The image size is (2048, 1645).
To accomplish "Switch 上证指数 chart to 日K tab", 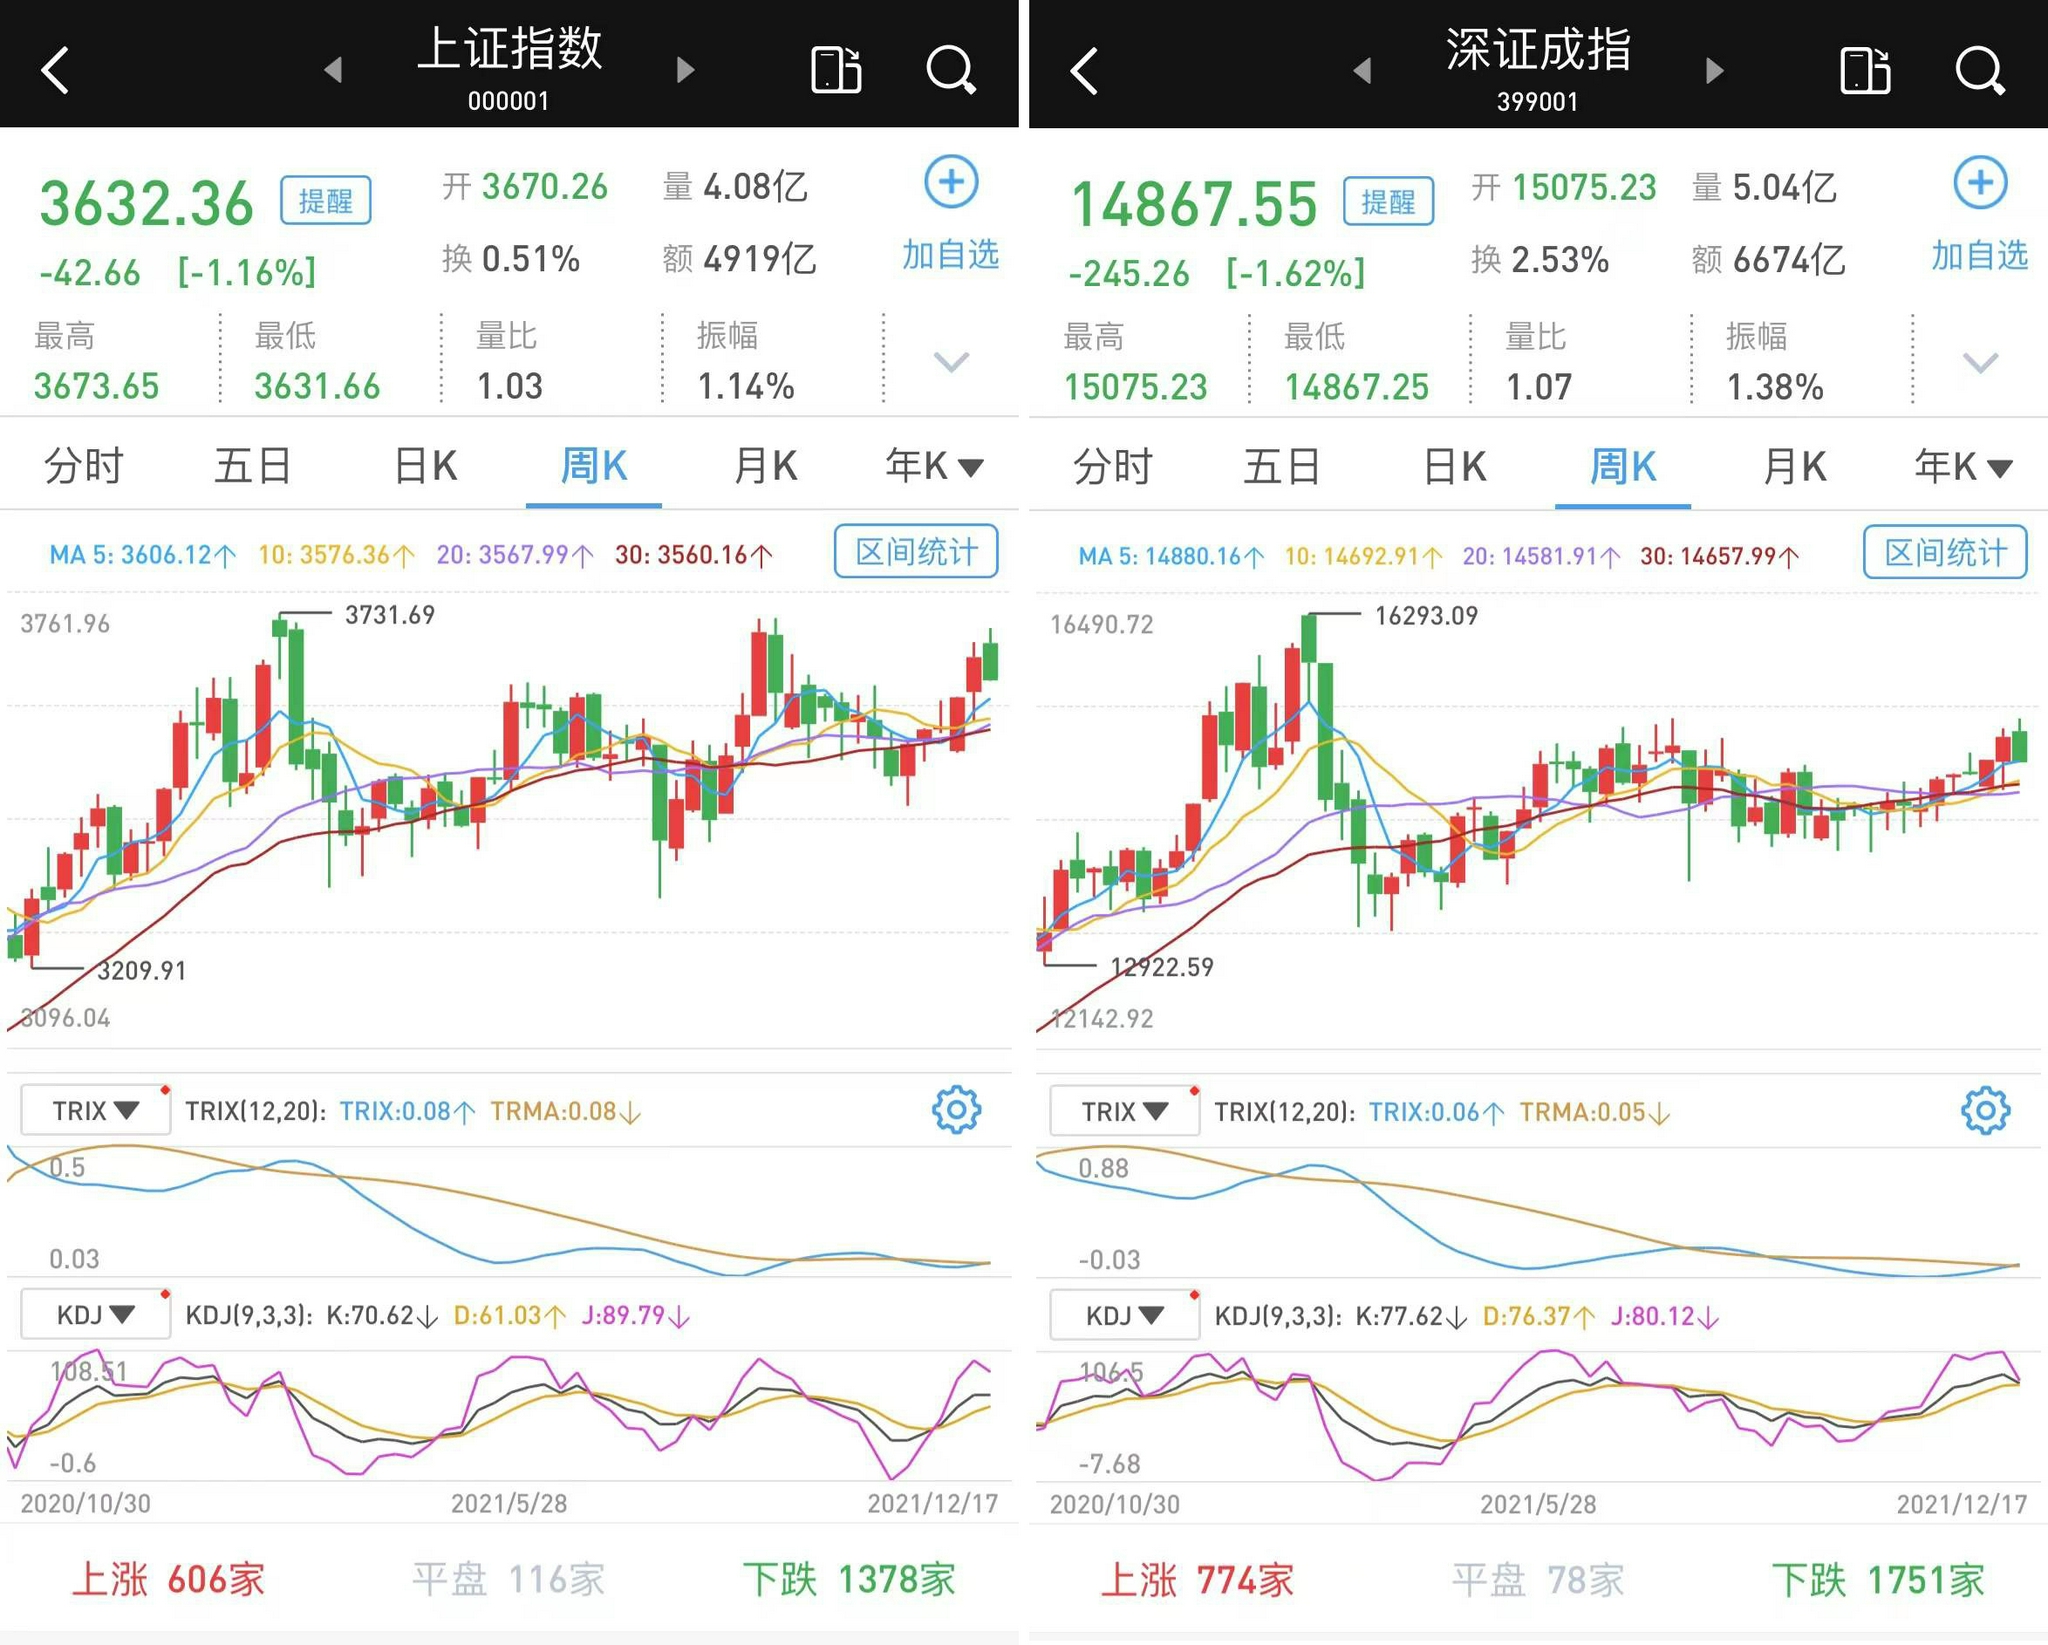I will 425,466.
